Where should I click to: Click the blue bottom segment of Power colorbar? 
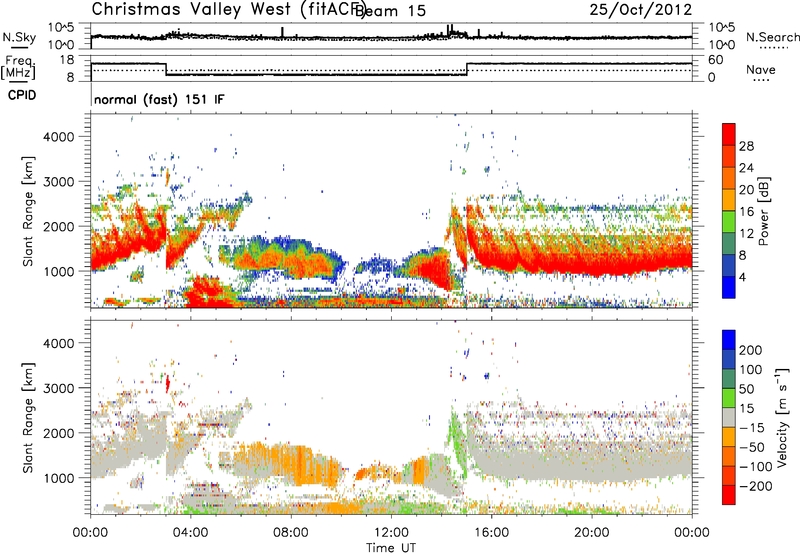[x=729, y=287]
